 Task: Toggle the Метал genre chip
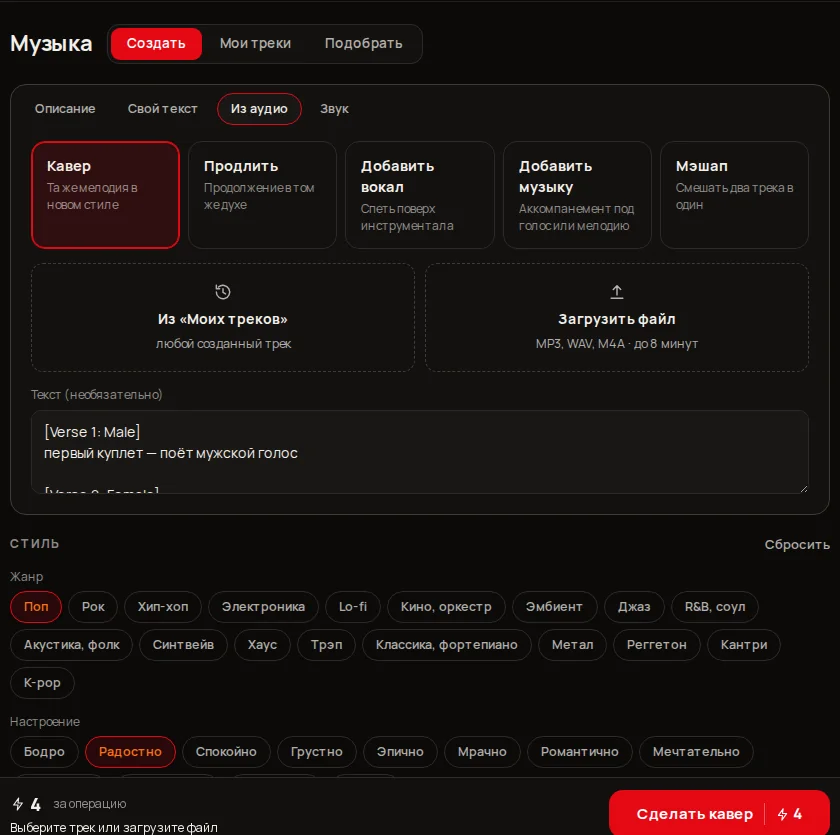572,645
